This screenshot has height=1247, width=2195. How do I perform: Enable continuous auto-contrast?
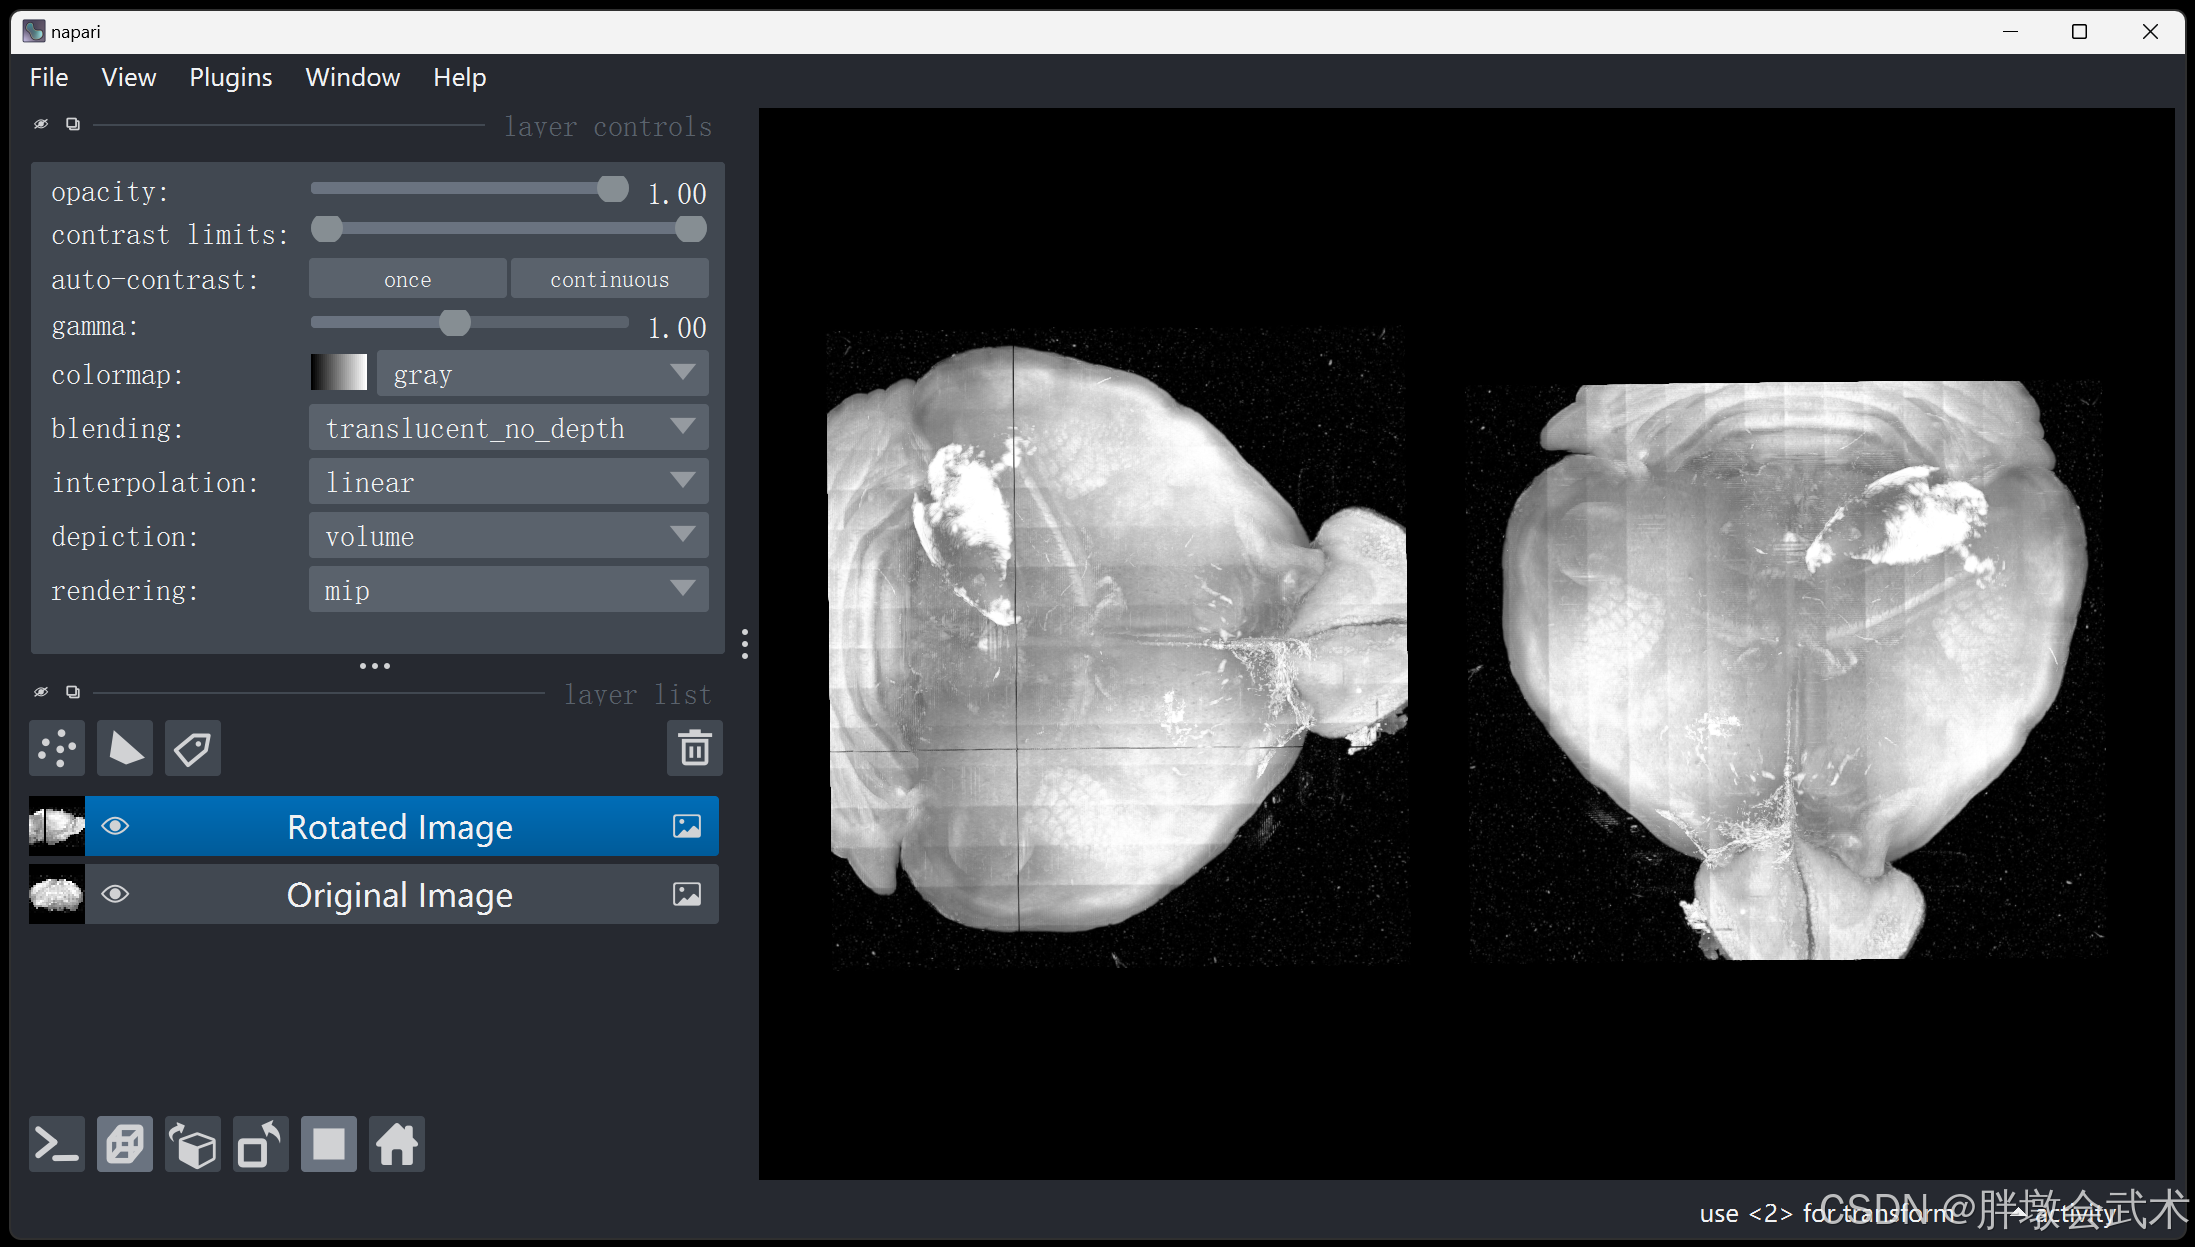point(609,279)
